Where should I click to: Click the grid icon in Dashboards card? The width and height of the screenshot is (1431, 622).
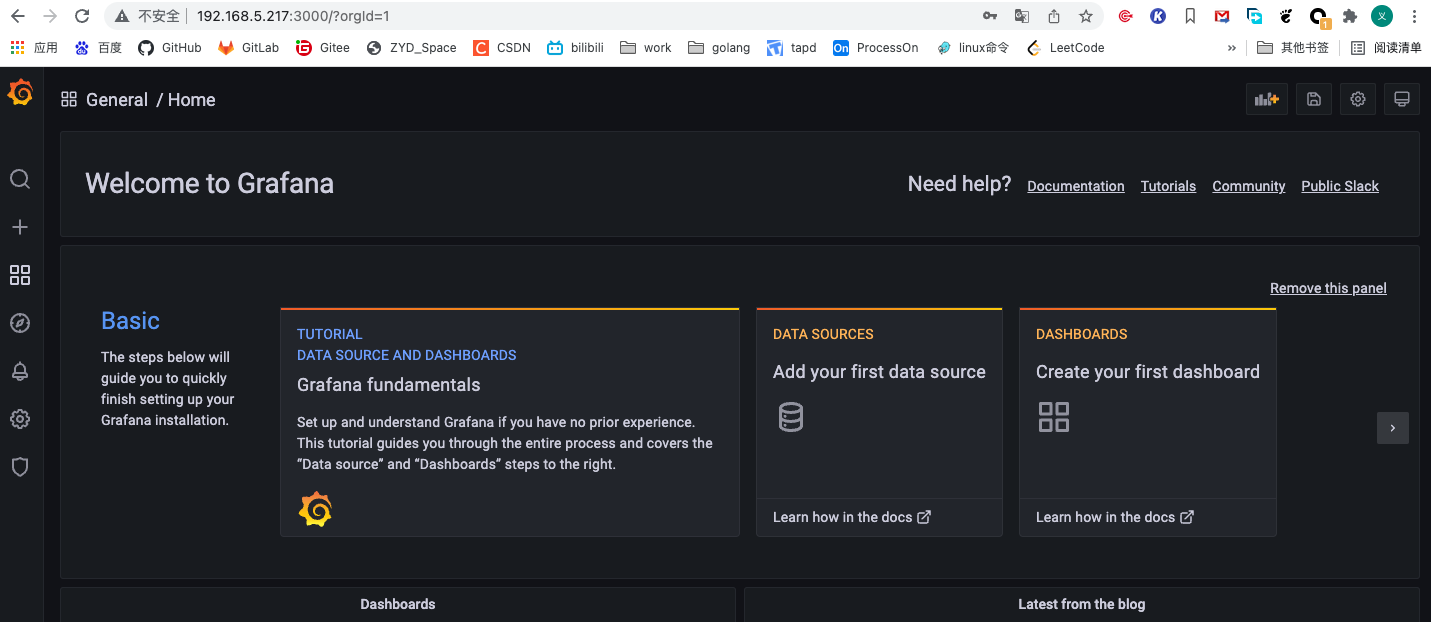click(1054, 417)
